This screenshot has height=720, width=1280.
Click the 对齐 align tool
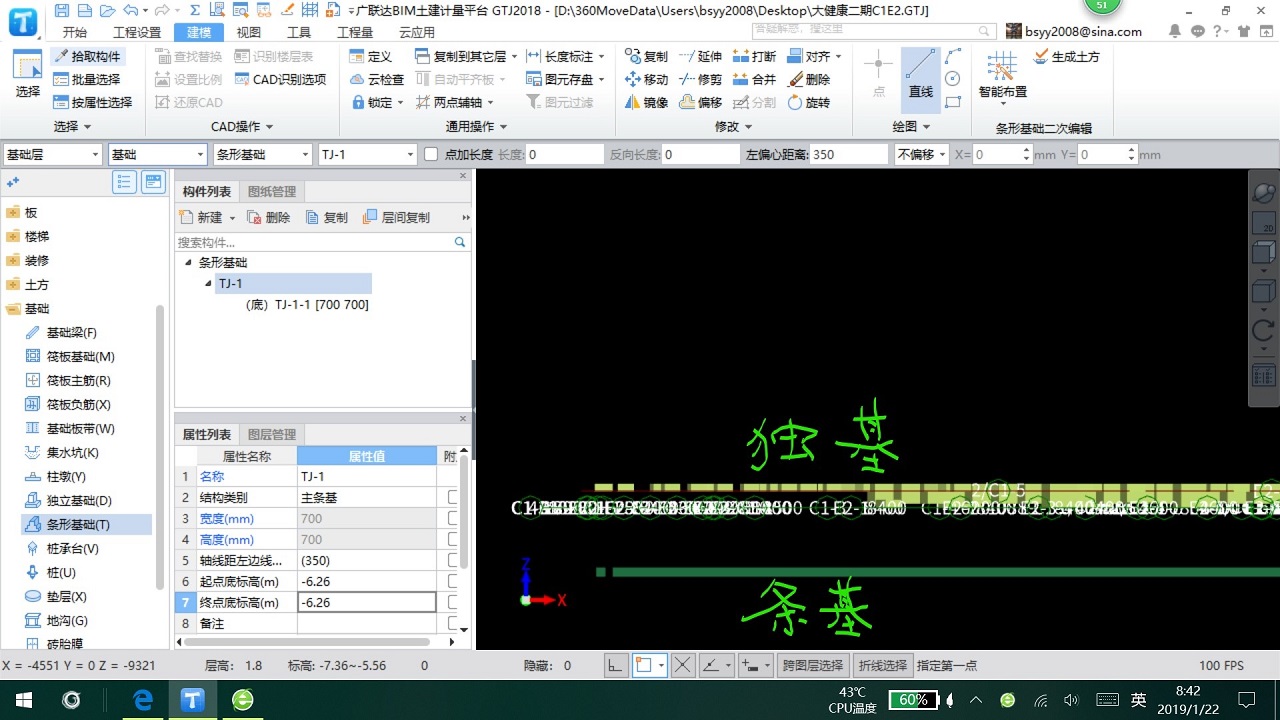(814, 56)
